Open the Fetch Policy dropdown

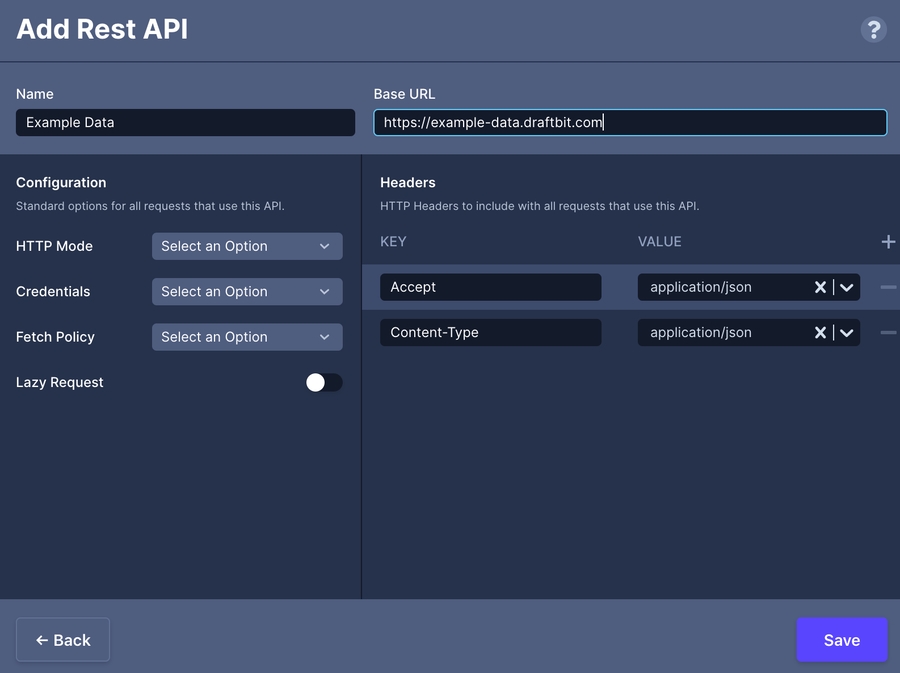247,337
